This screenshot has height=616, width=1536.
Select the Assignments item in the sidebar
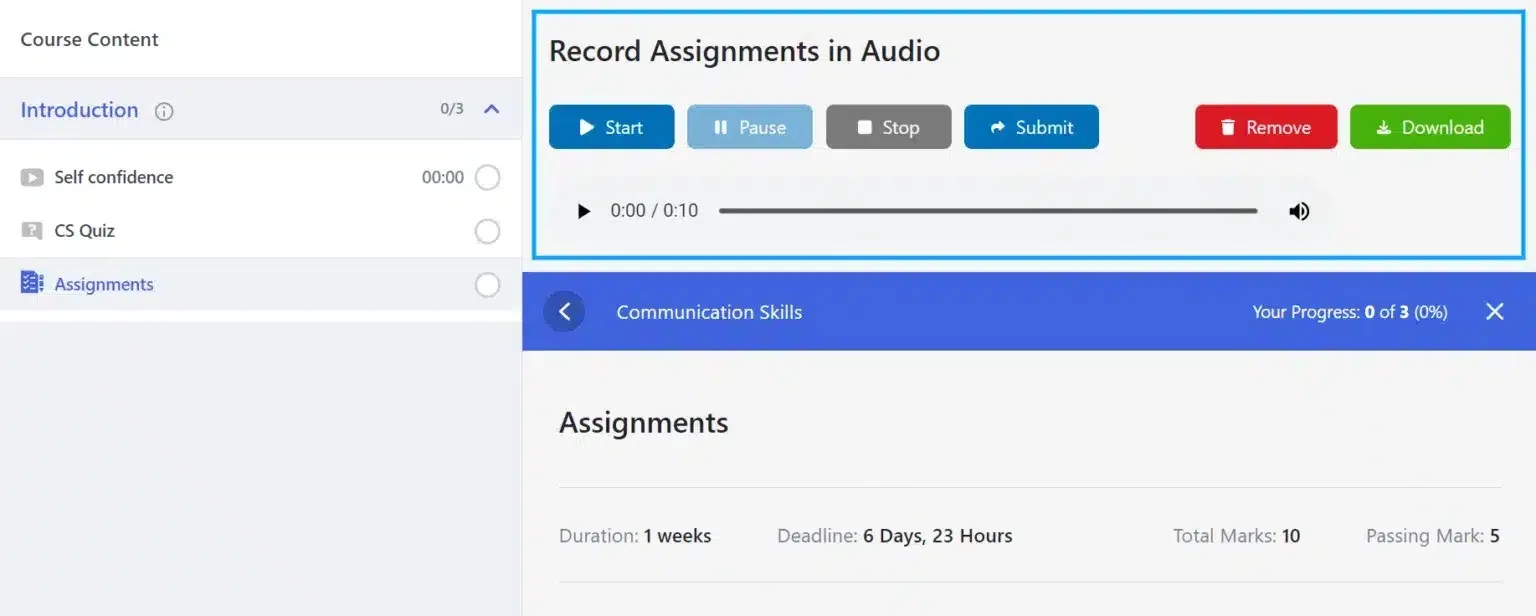click(x=104, y=284)
